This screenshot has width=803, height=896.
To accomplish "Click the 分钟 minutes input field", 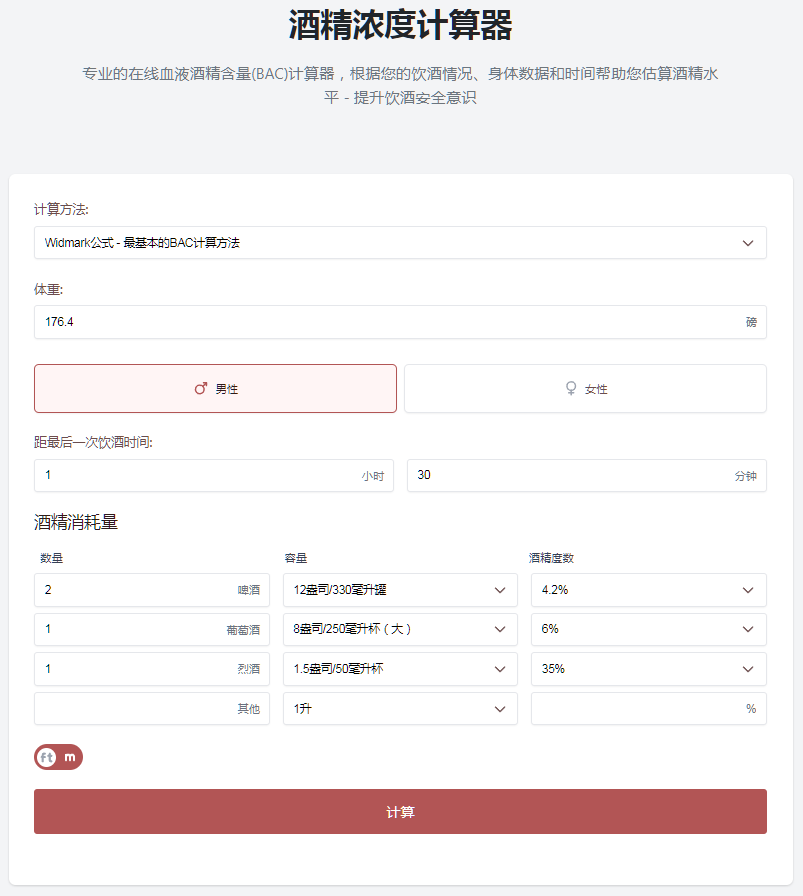I will [x=587, y=475].
